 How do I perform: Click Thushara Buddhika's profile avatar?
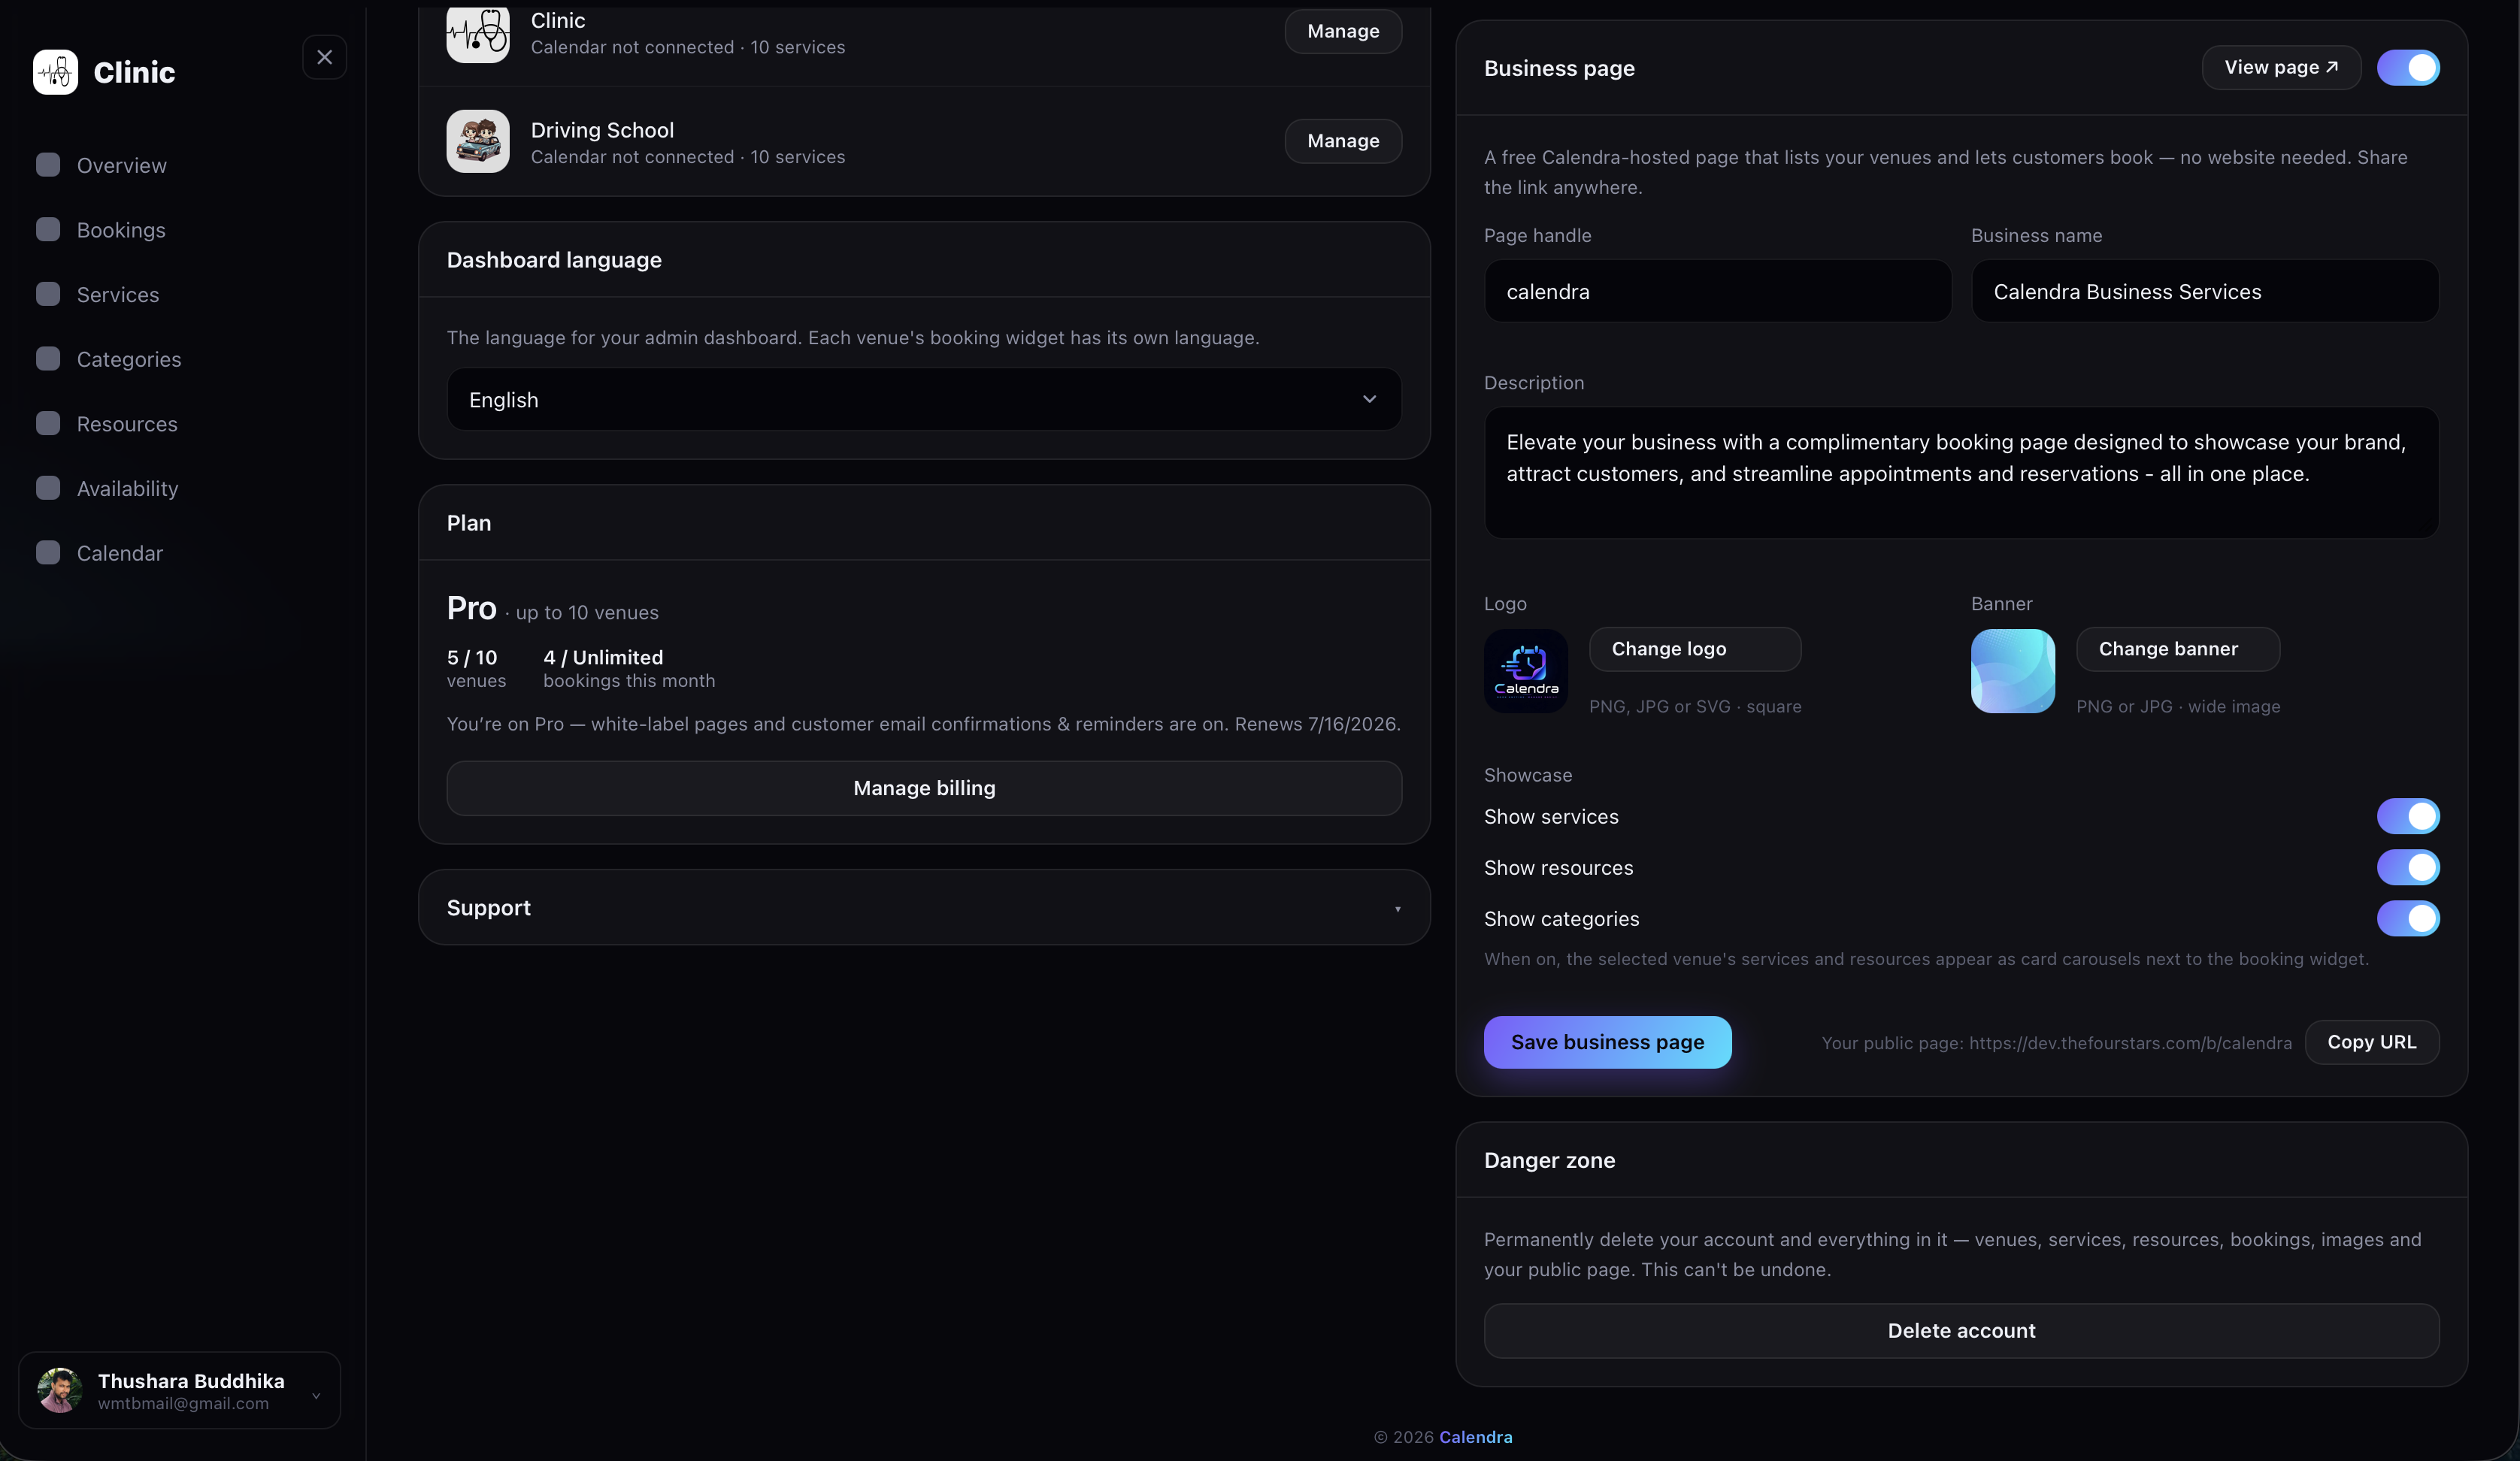click(60, 1390)
